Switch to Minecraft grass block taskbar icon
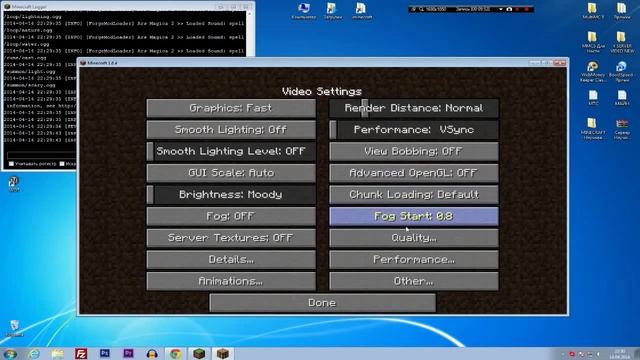This screenshot has height=360, width=640. [x=199, y=353]
